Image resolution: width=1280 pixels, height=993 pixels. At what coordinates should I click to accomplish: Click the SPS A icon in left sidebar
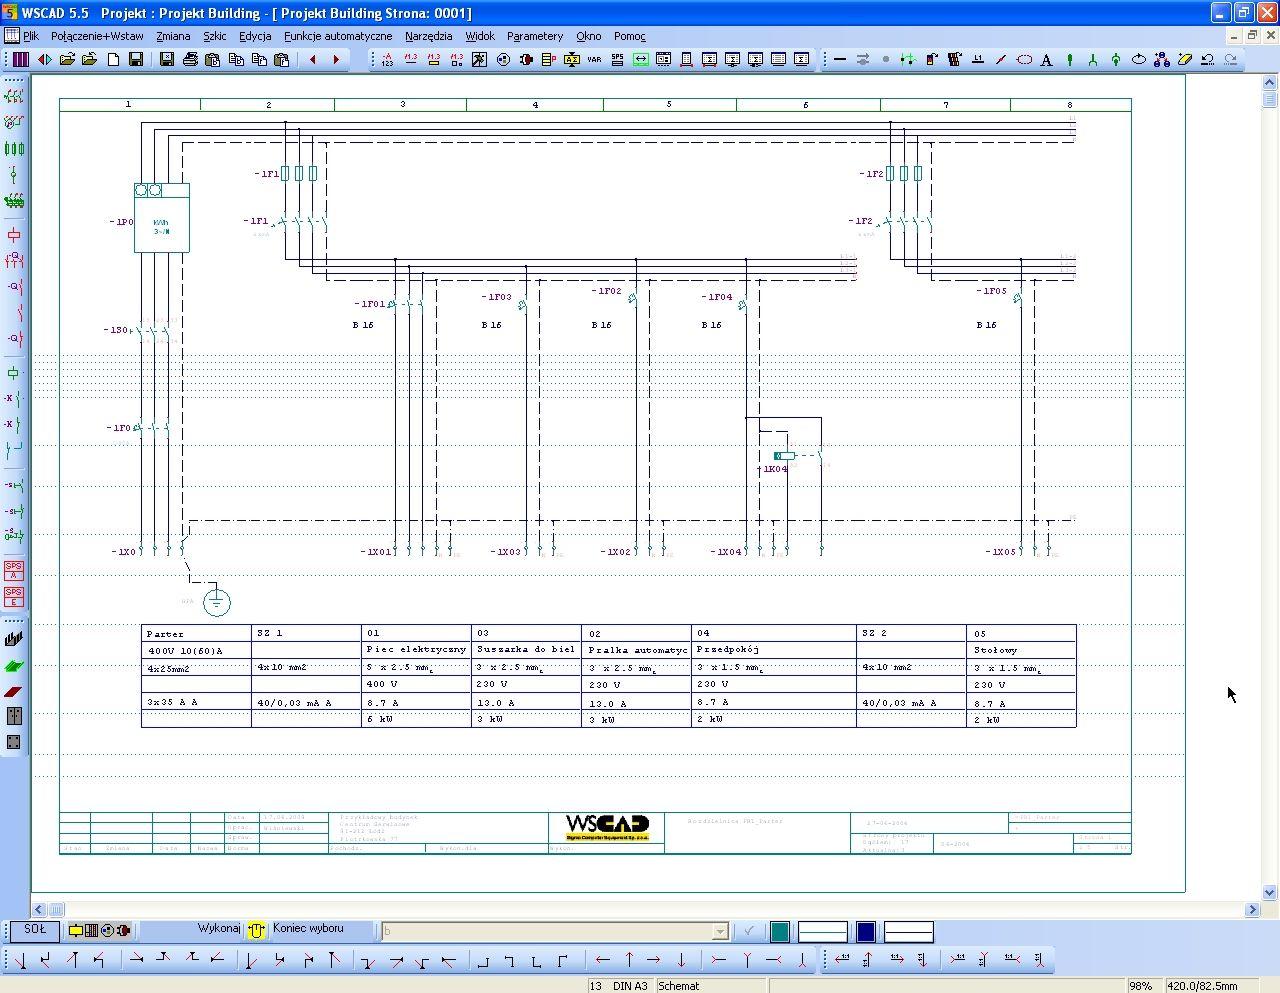[x=14, y=571]
